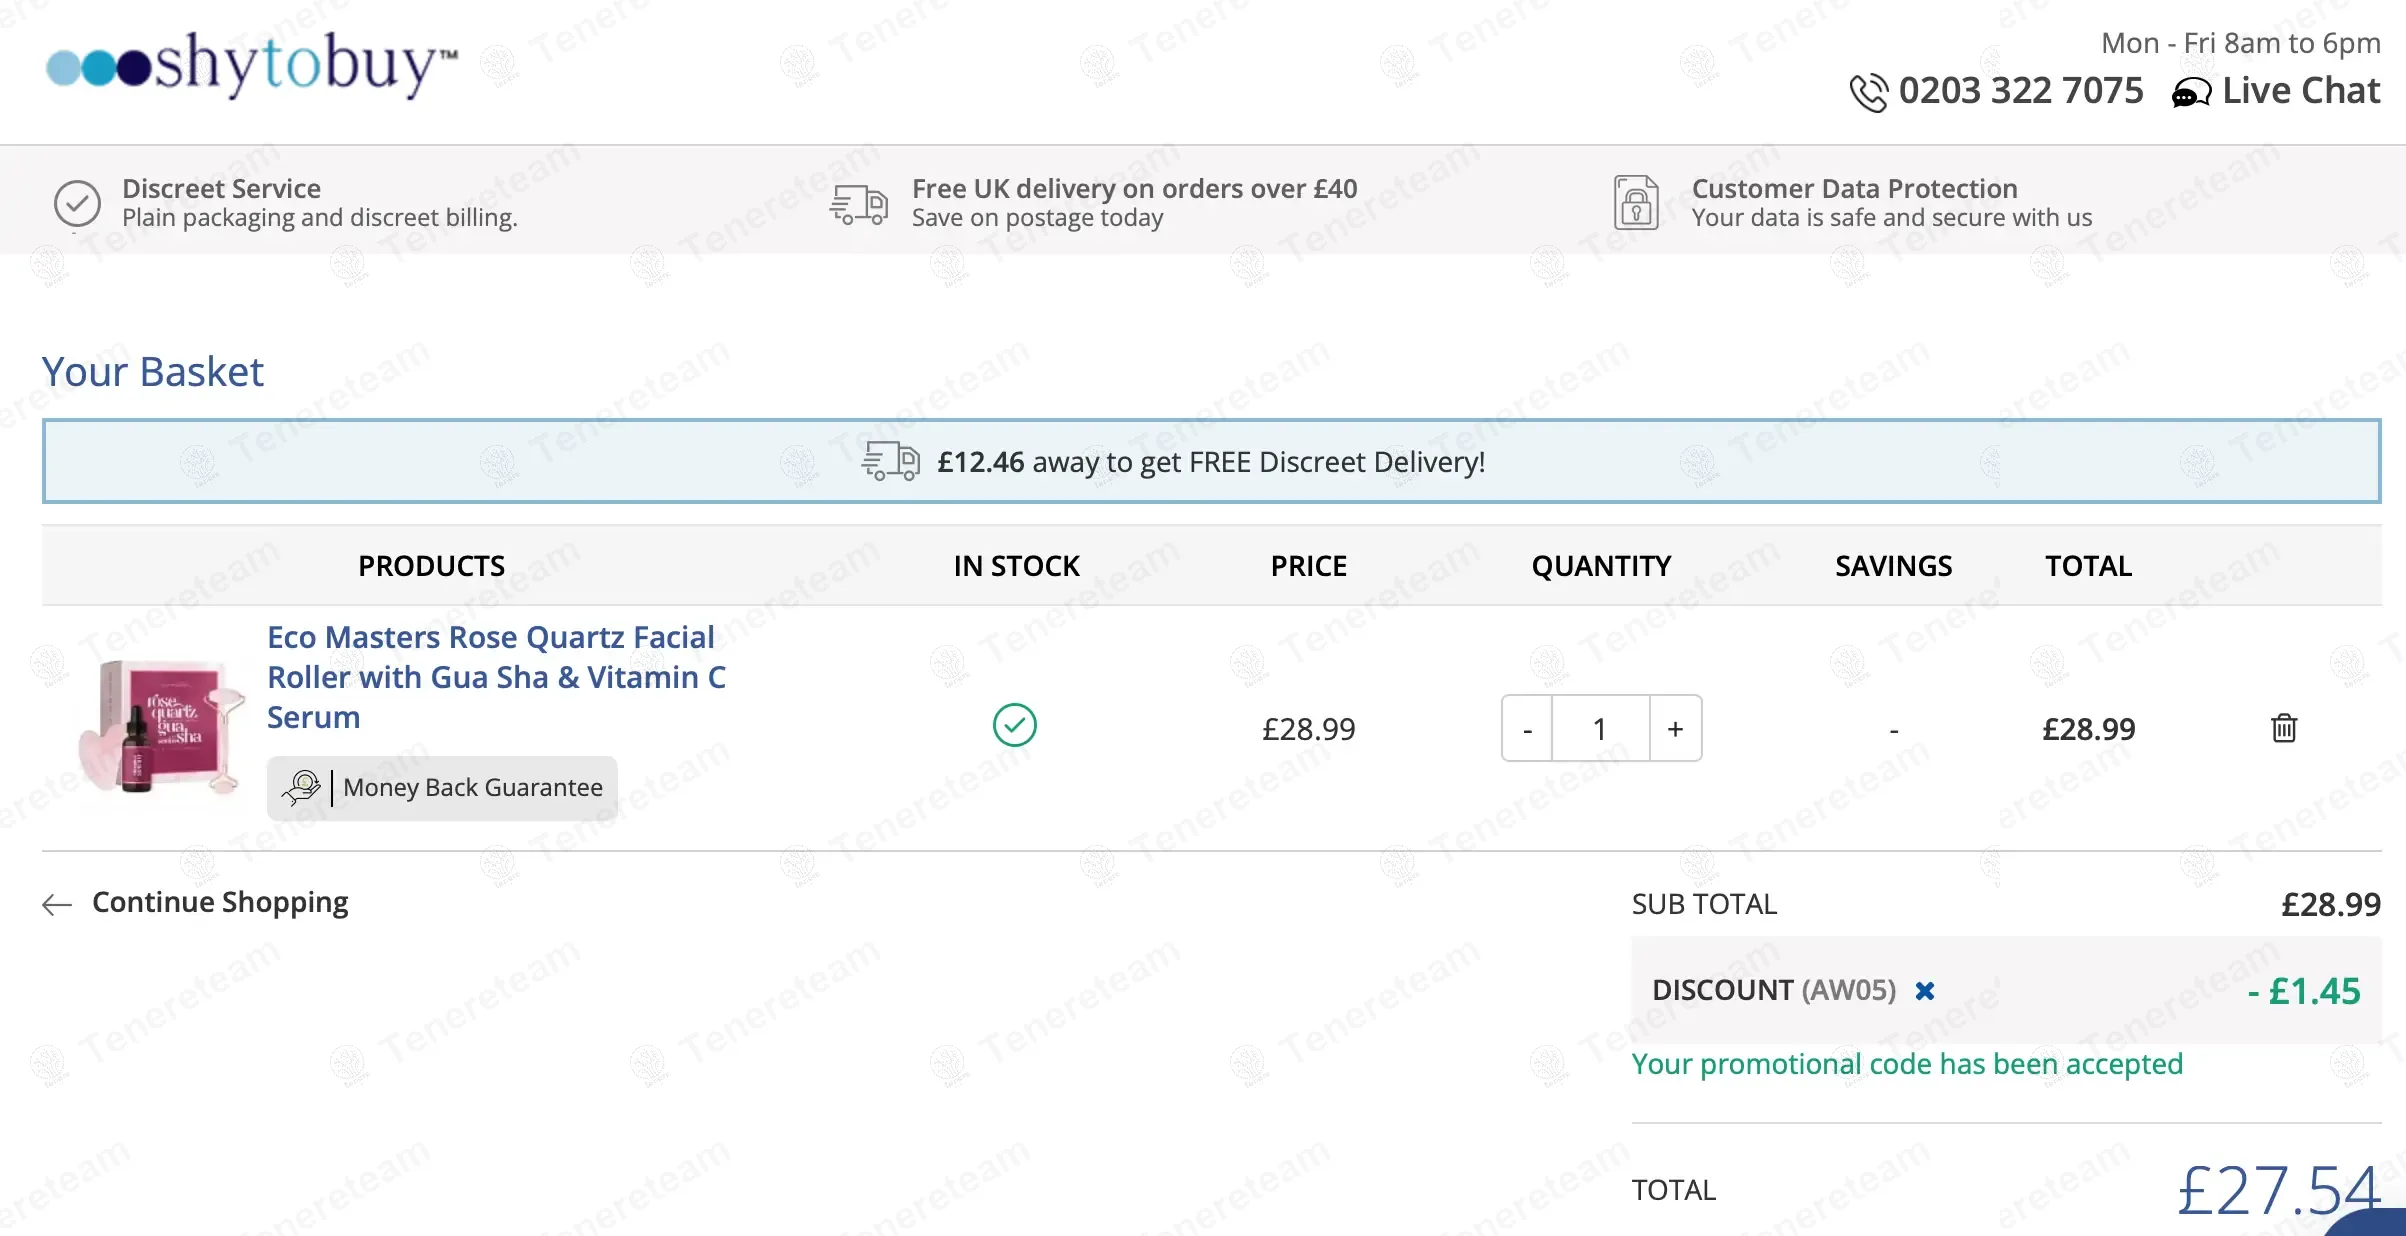
Task: Click the discount amount - £1.45
Action: pyautogui.click(x=2304, y=991)
